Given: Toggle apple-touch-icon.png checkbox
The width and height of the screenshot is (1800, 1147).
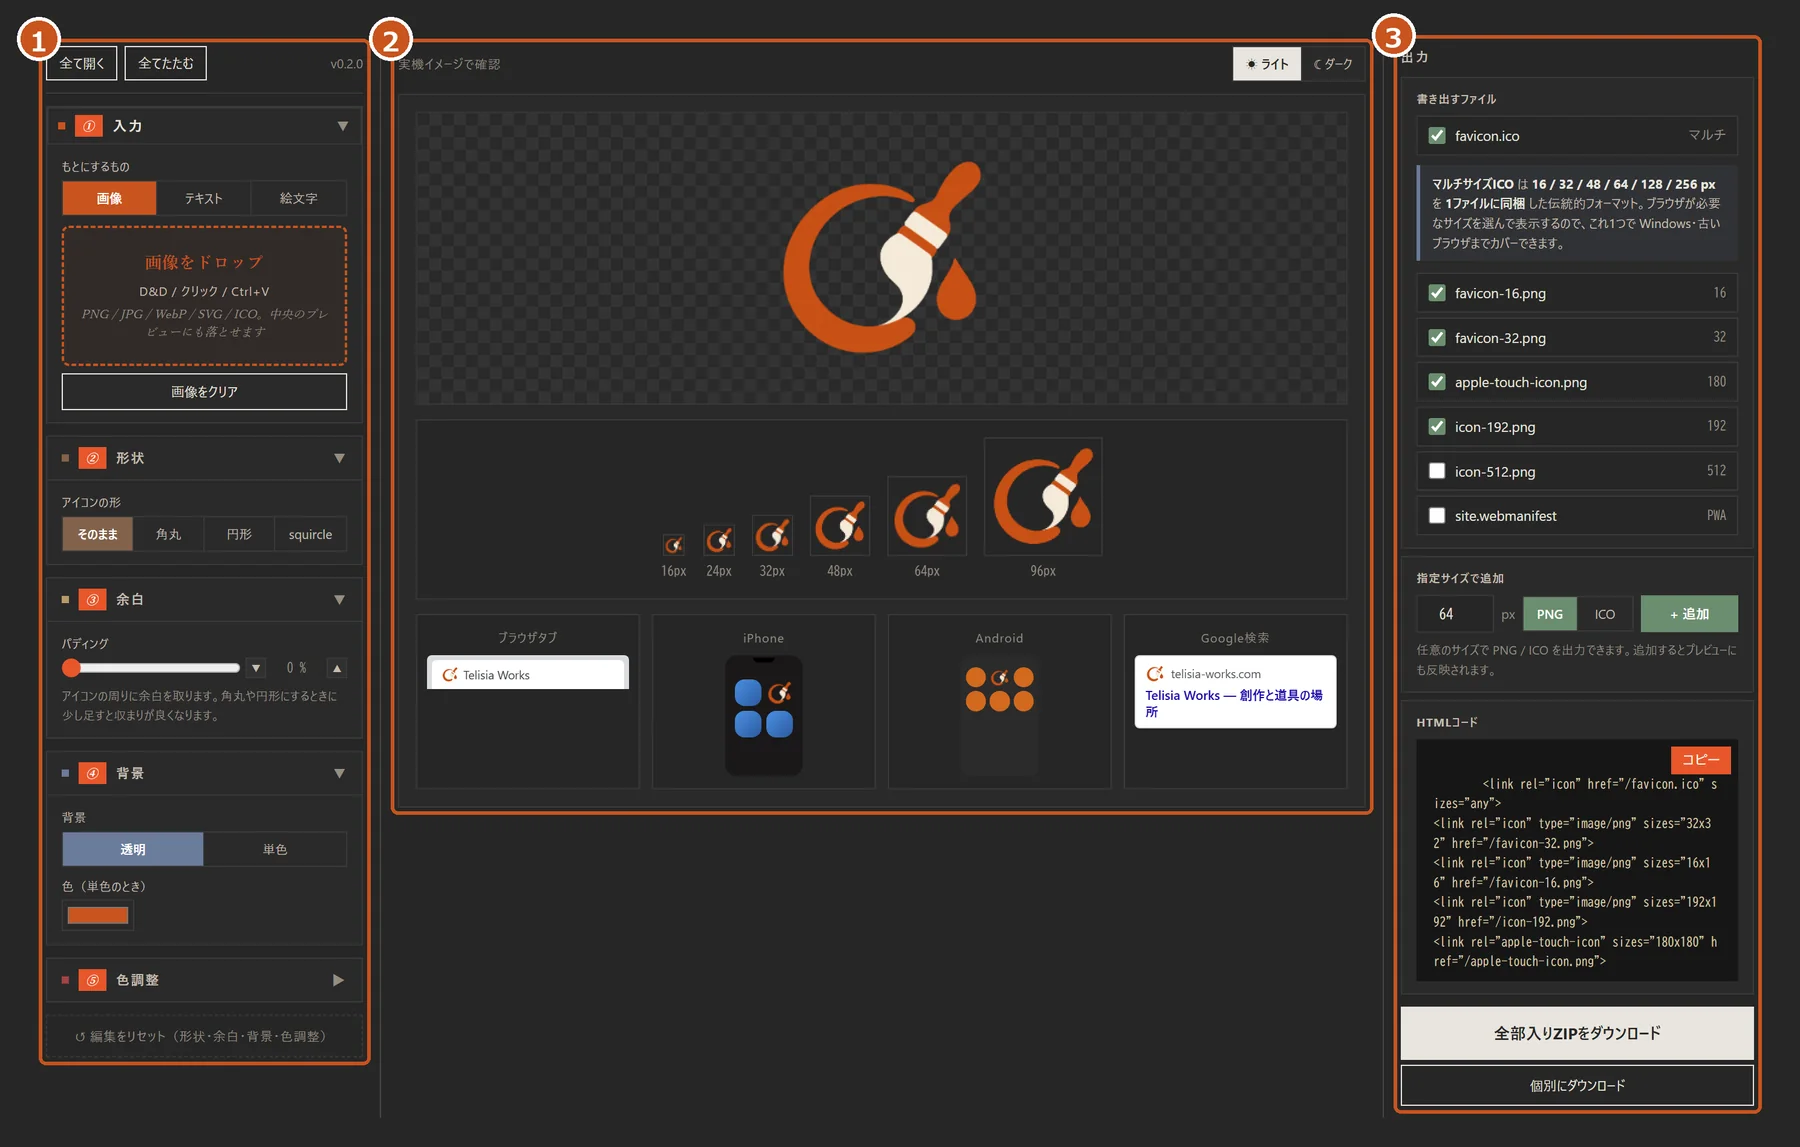Looking at the screenshot, I should (x=1437, y=382).
